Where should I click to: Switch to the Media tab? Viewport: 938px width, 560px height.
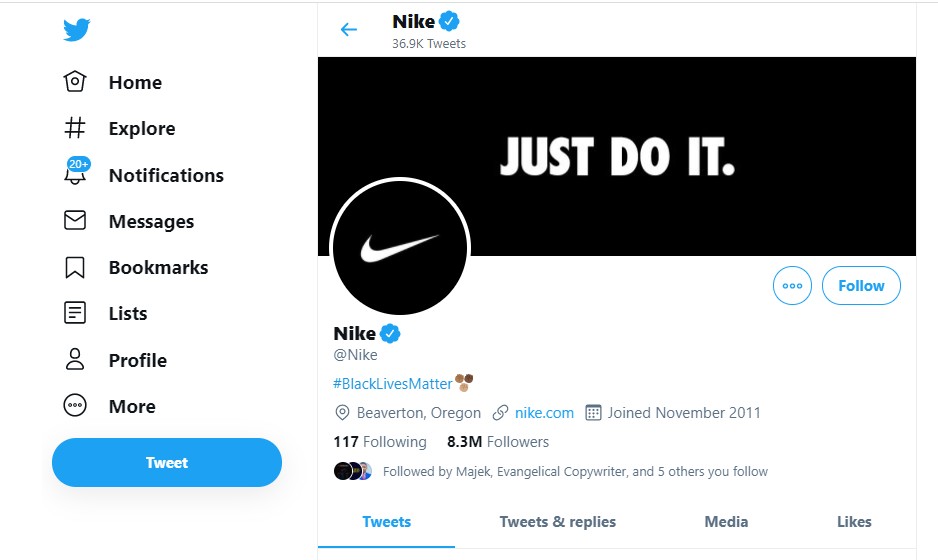tap(726, 521)
